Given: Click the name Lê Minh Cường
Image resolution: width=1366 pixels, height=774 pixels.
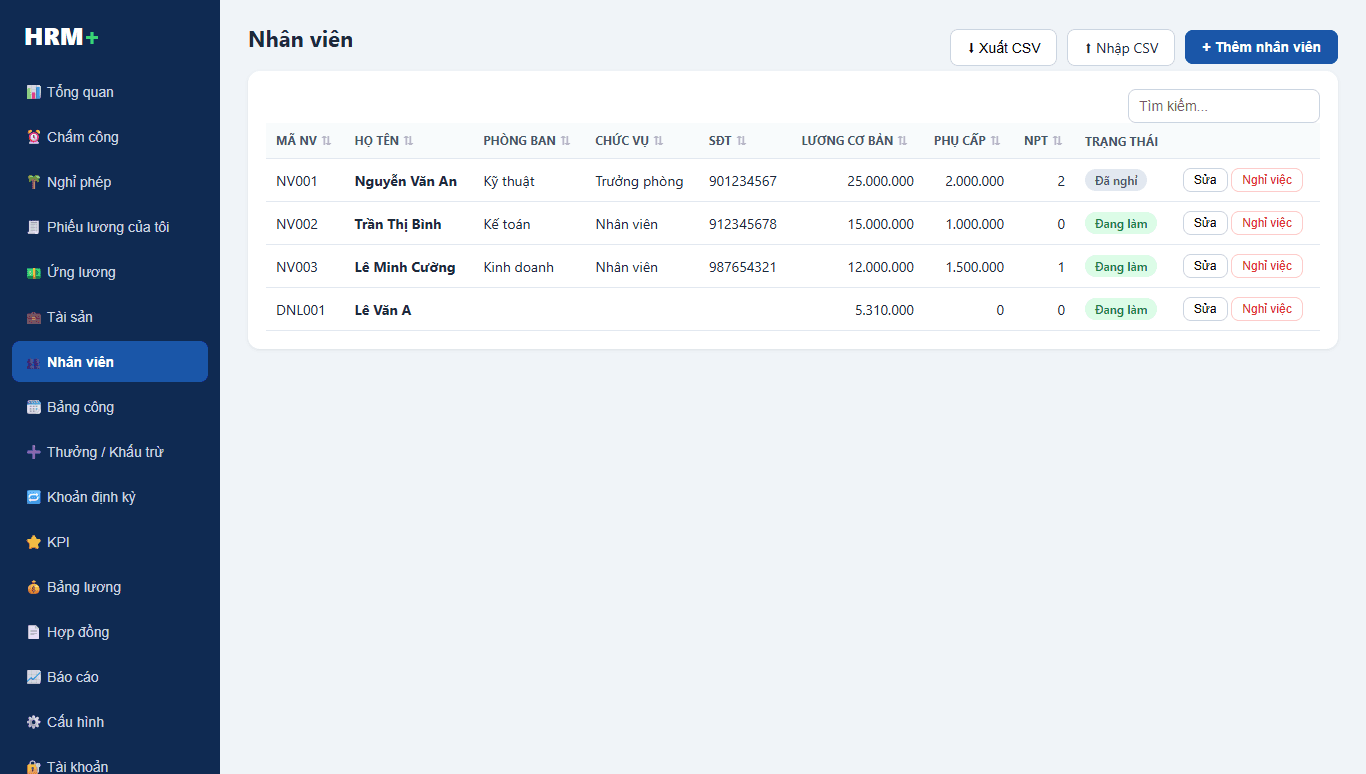Looking at the screenshot, I should coord(405,267).
